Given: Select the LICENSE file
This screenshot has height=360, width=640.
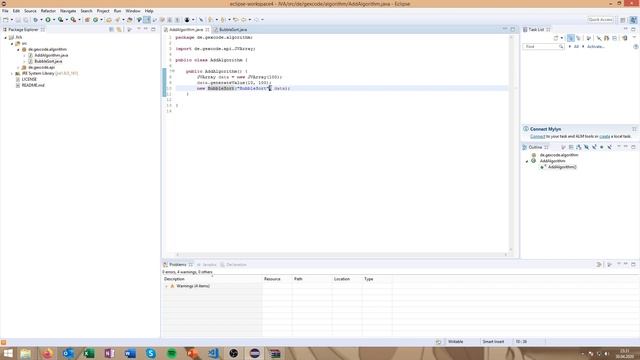Looking at the screenshot, I should coord(26,79).
